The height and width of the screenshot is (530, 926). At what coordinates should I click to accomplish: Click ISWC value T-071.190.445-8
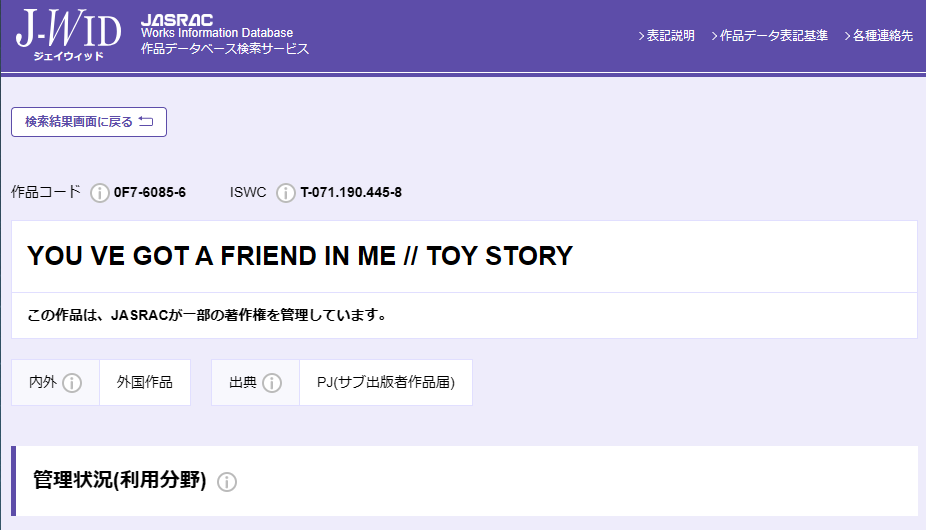(x=351, y=193)
